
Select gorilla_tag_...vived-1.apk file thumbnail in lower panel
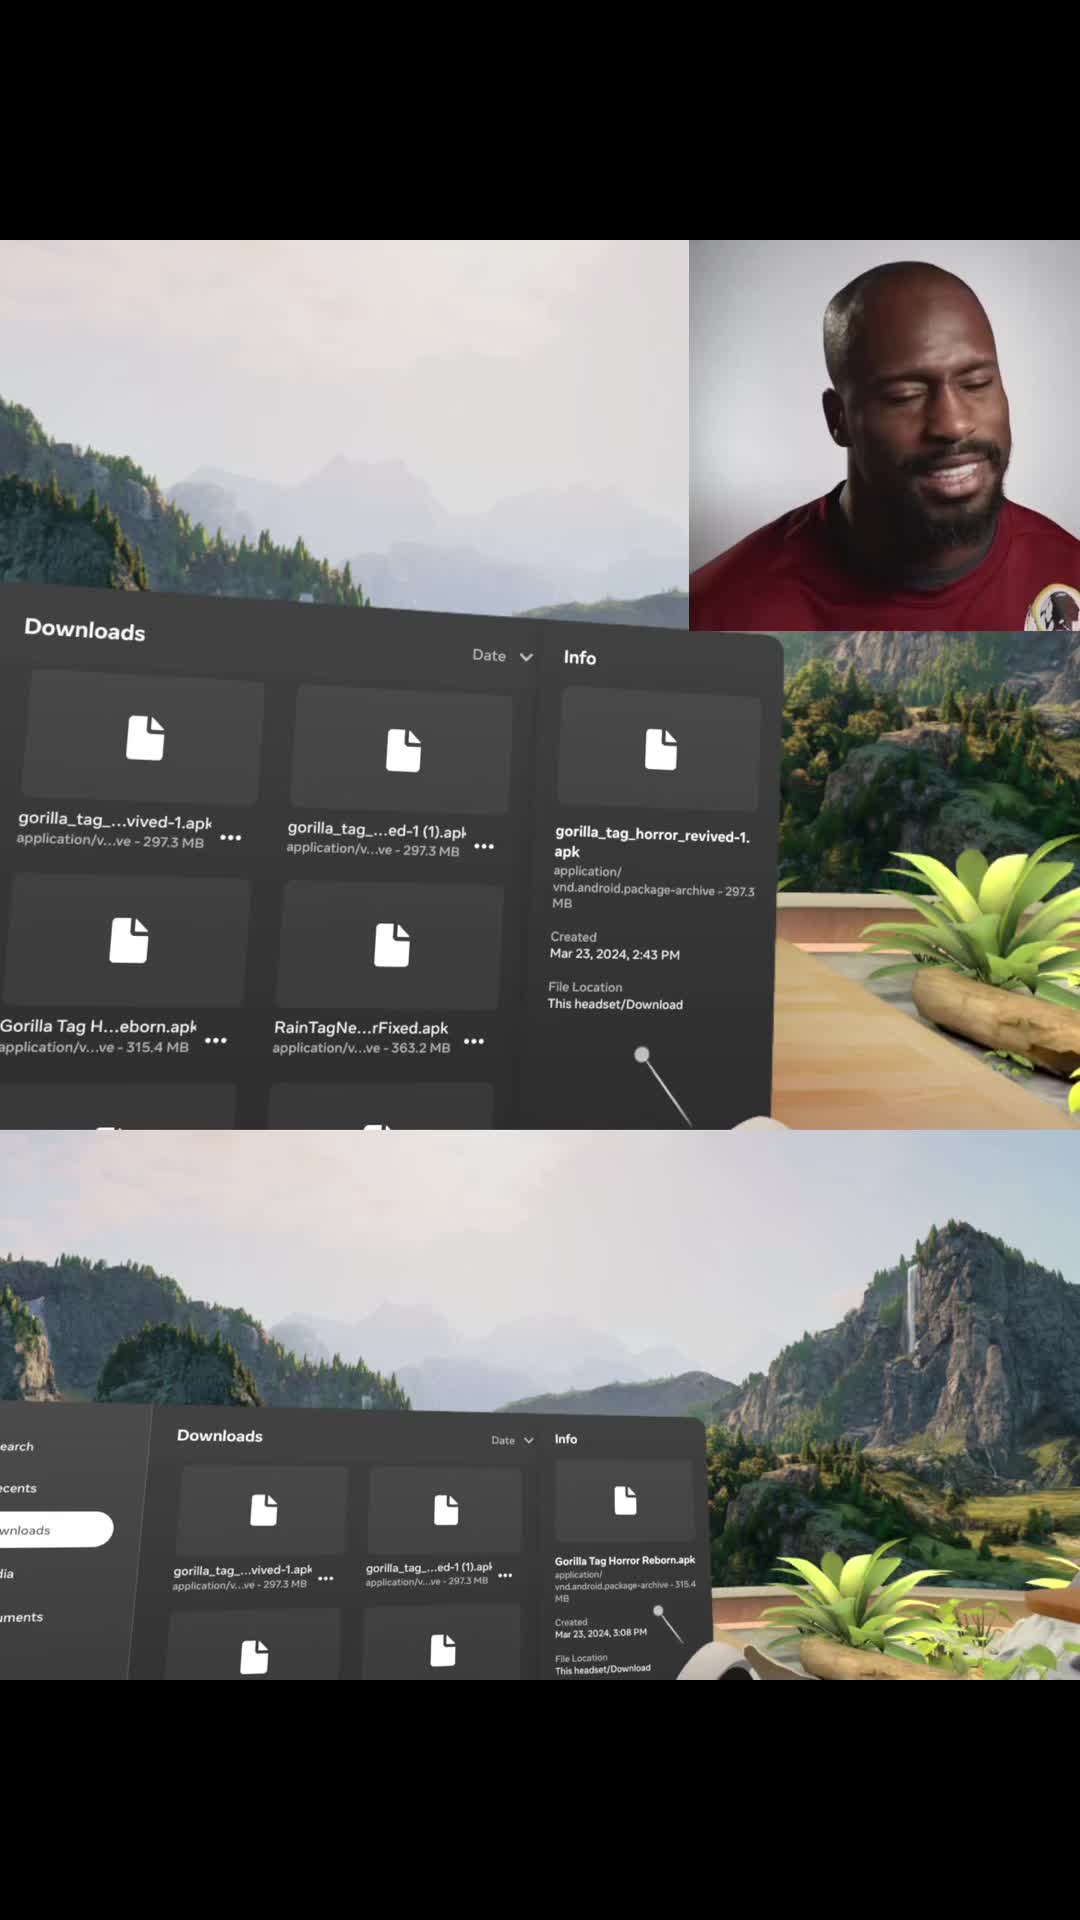[263, 1510]
